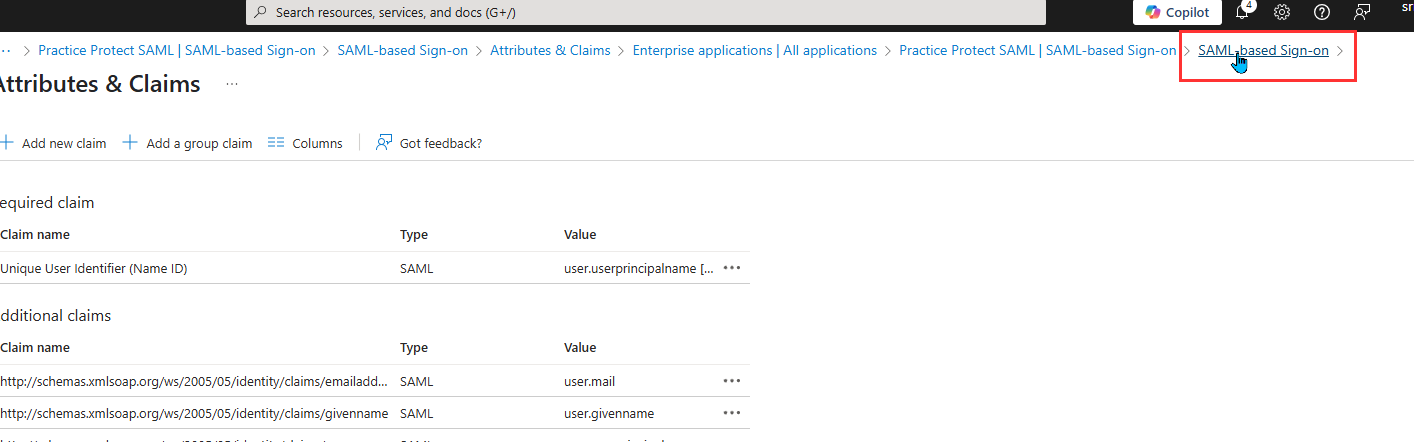
Task: Click the SAML type in Unique User Identifier row
Action: [417, 268]
